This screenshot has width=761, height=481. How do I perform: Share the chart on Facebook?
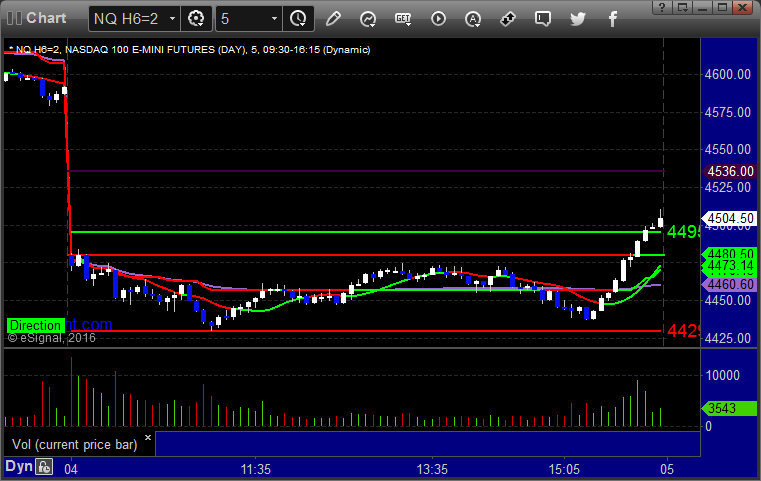point(612,19)
